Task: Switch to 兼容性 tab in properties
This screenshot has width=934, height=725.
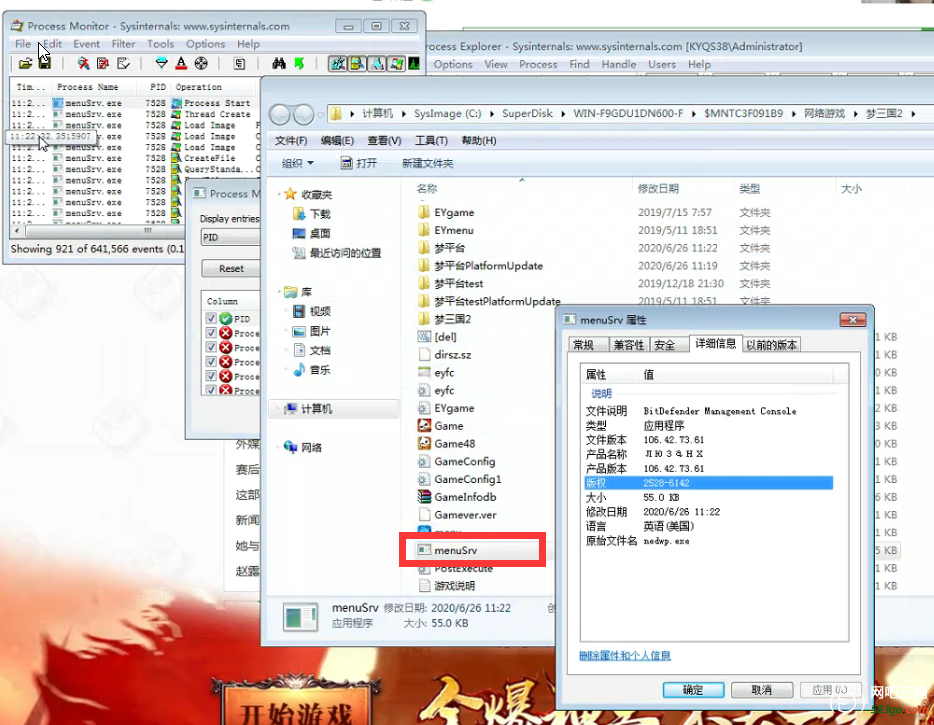Action: tap(628, 344)
